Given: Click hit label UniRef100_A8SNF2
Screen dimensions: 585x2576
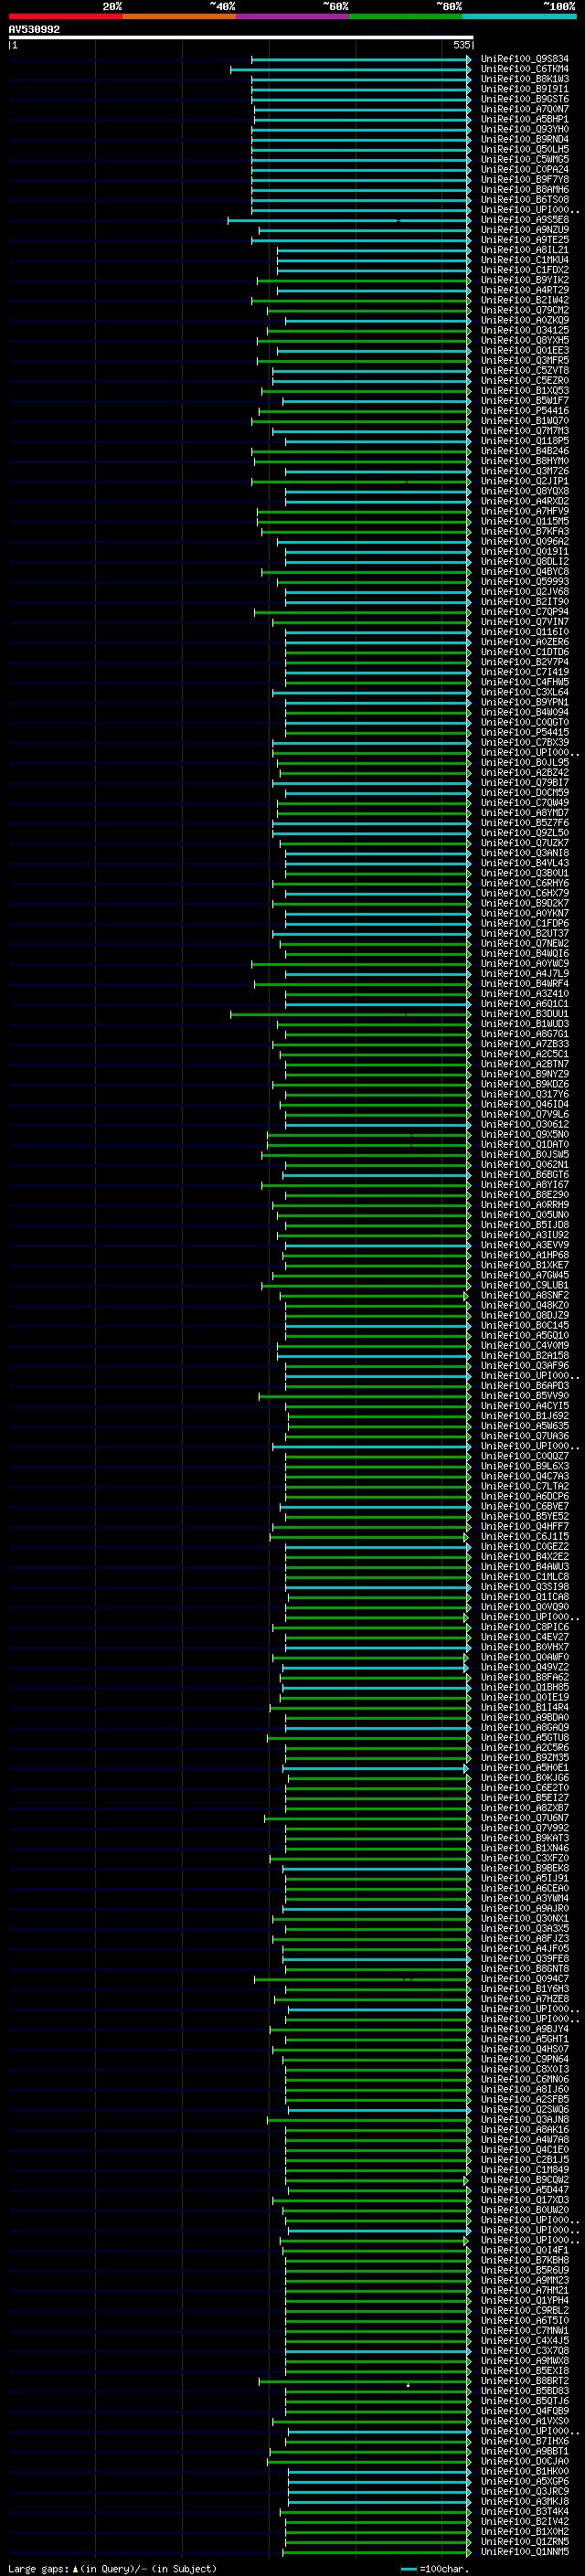Looking at the screenshot, I should [x=525, y=1296].
